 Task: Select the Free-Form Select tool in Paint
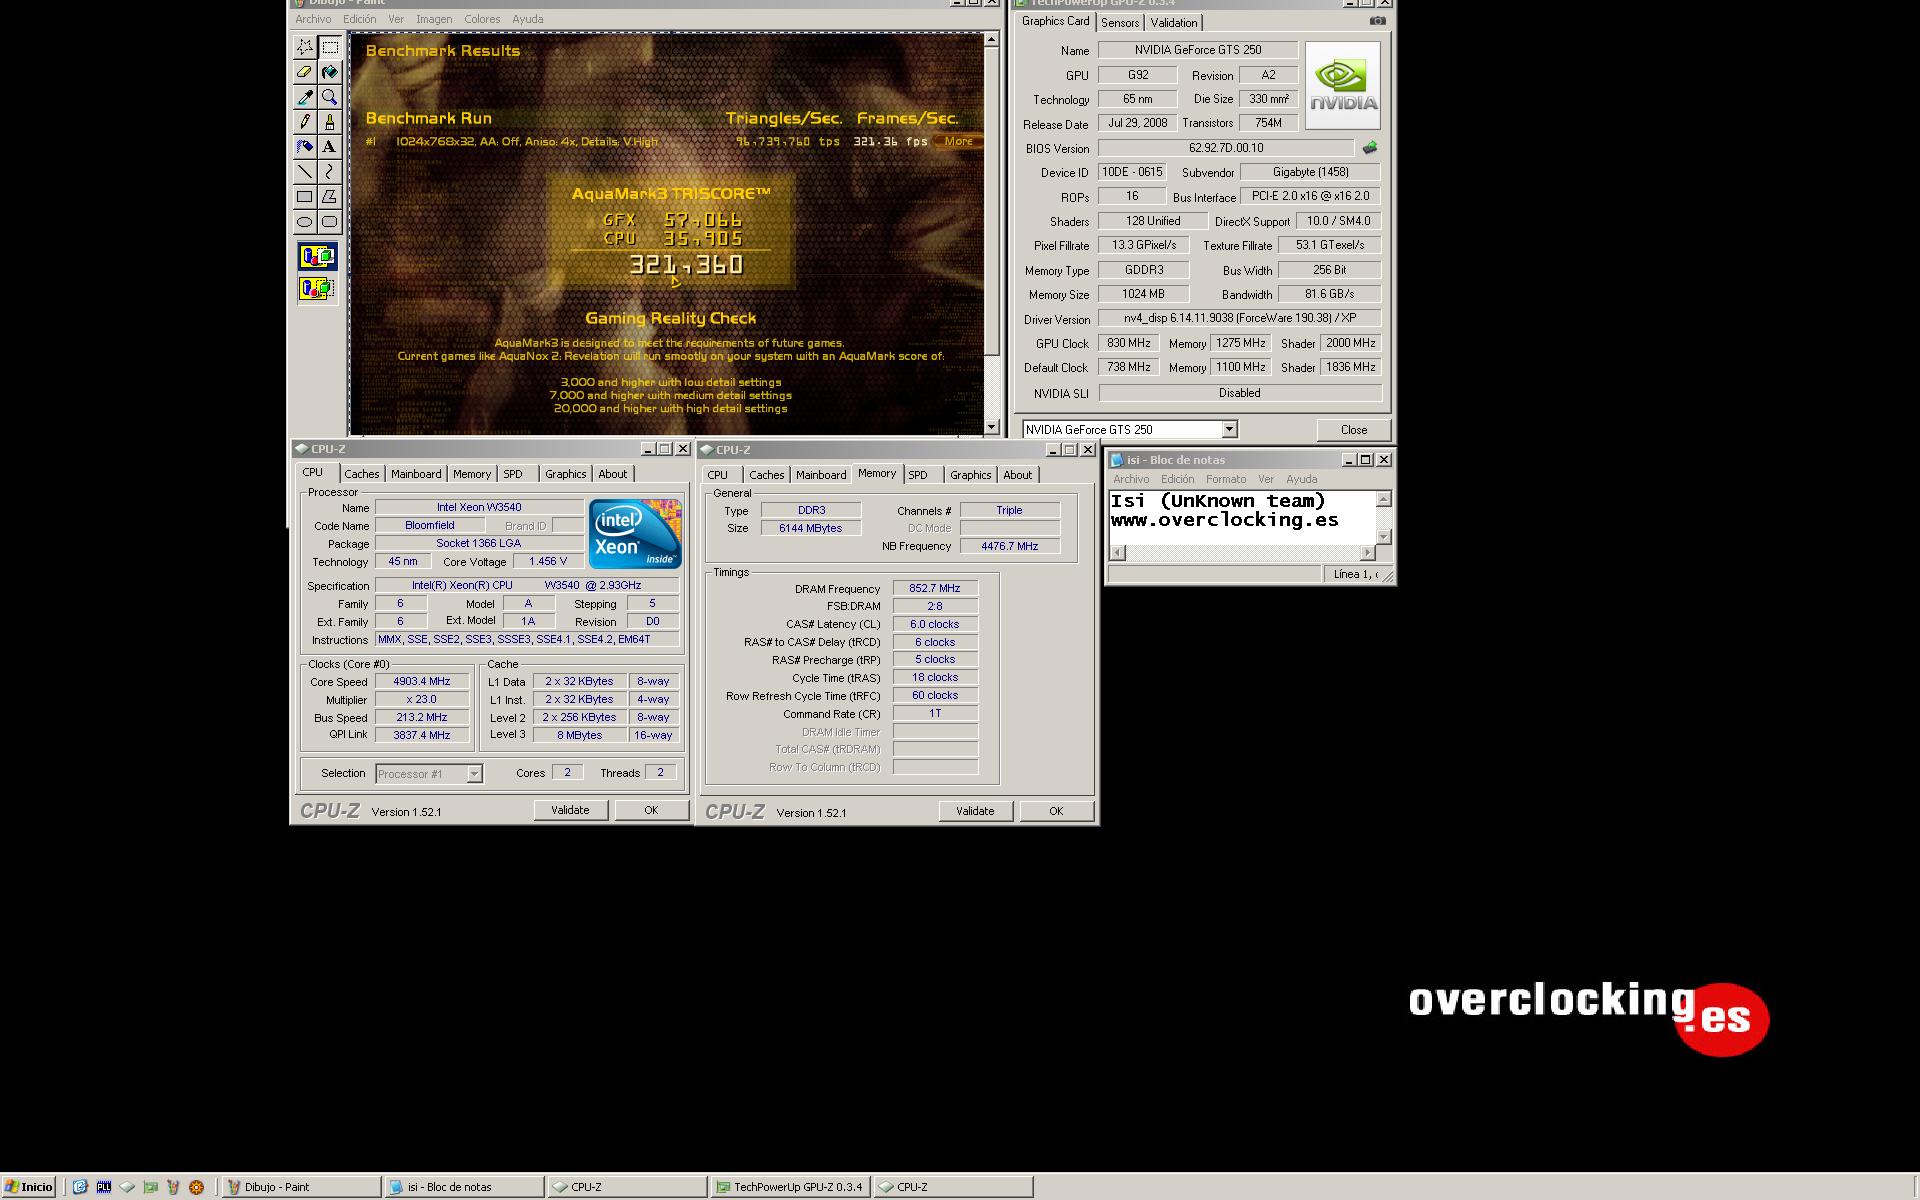click(x=305, y=47)
